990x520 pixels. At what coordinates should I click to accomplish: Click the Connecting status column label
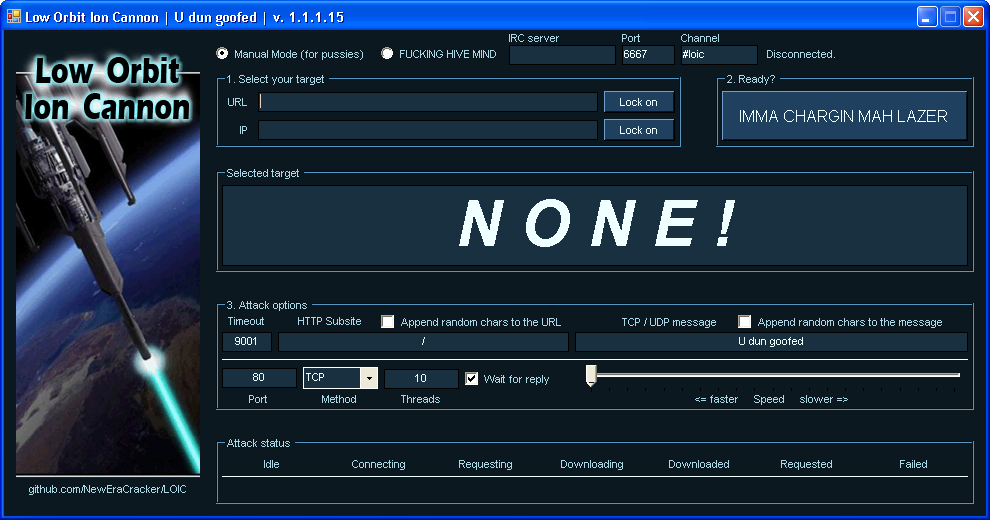point(378,464)
